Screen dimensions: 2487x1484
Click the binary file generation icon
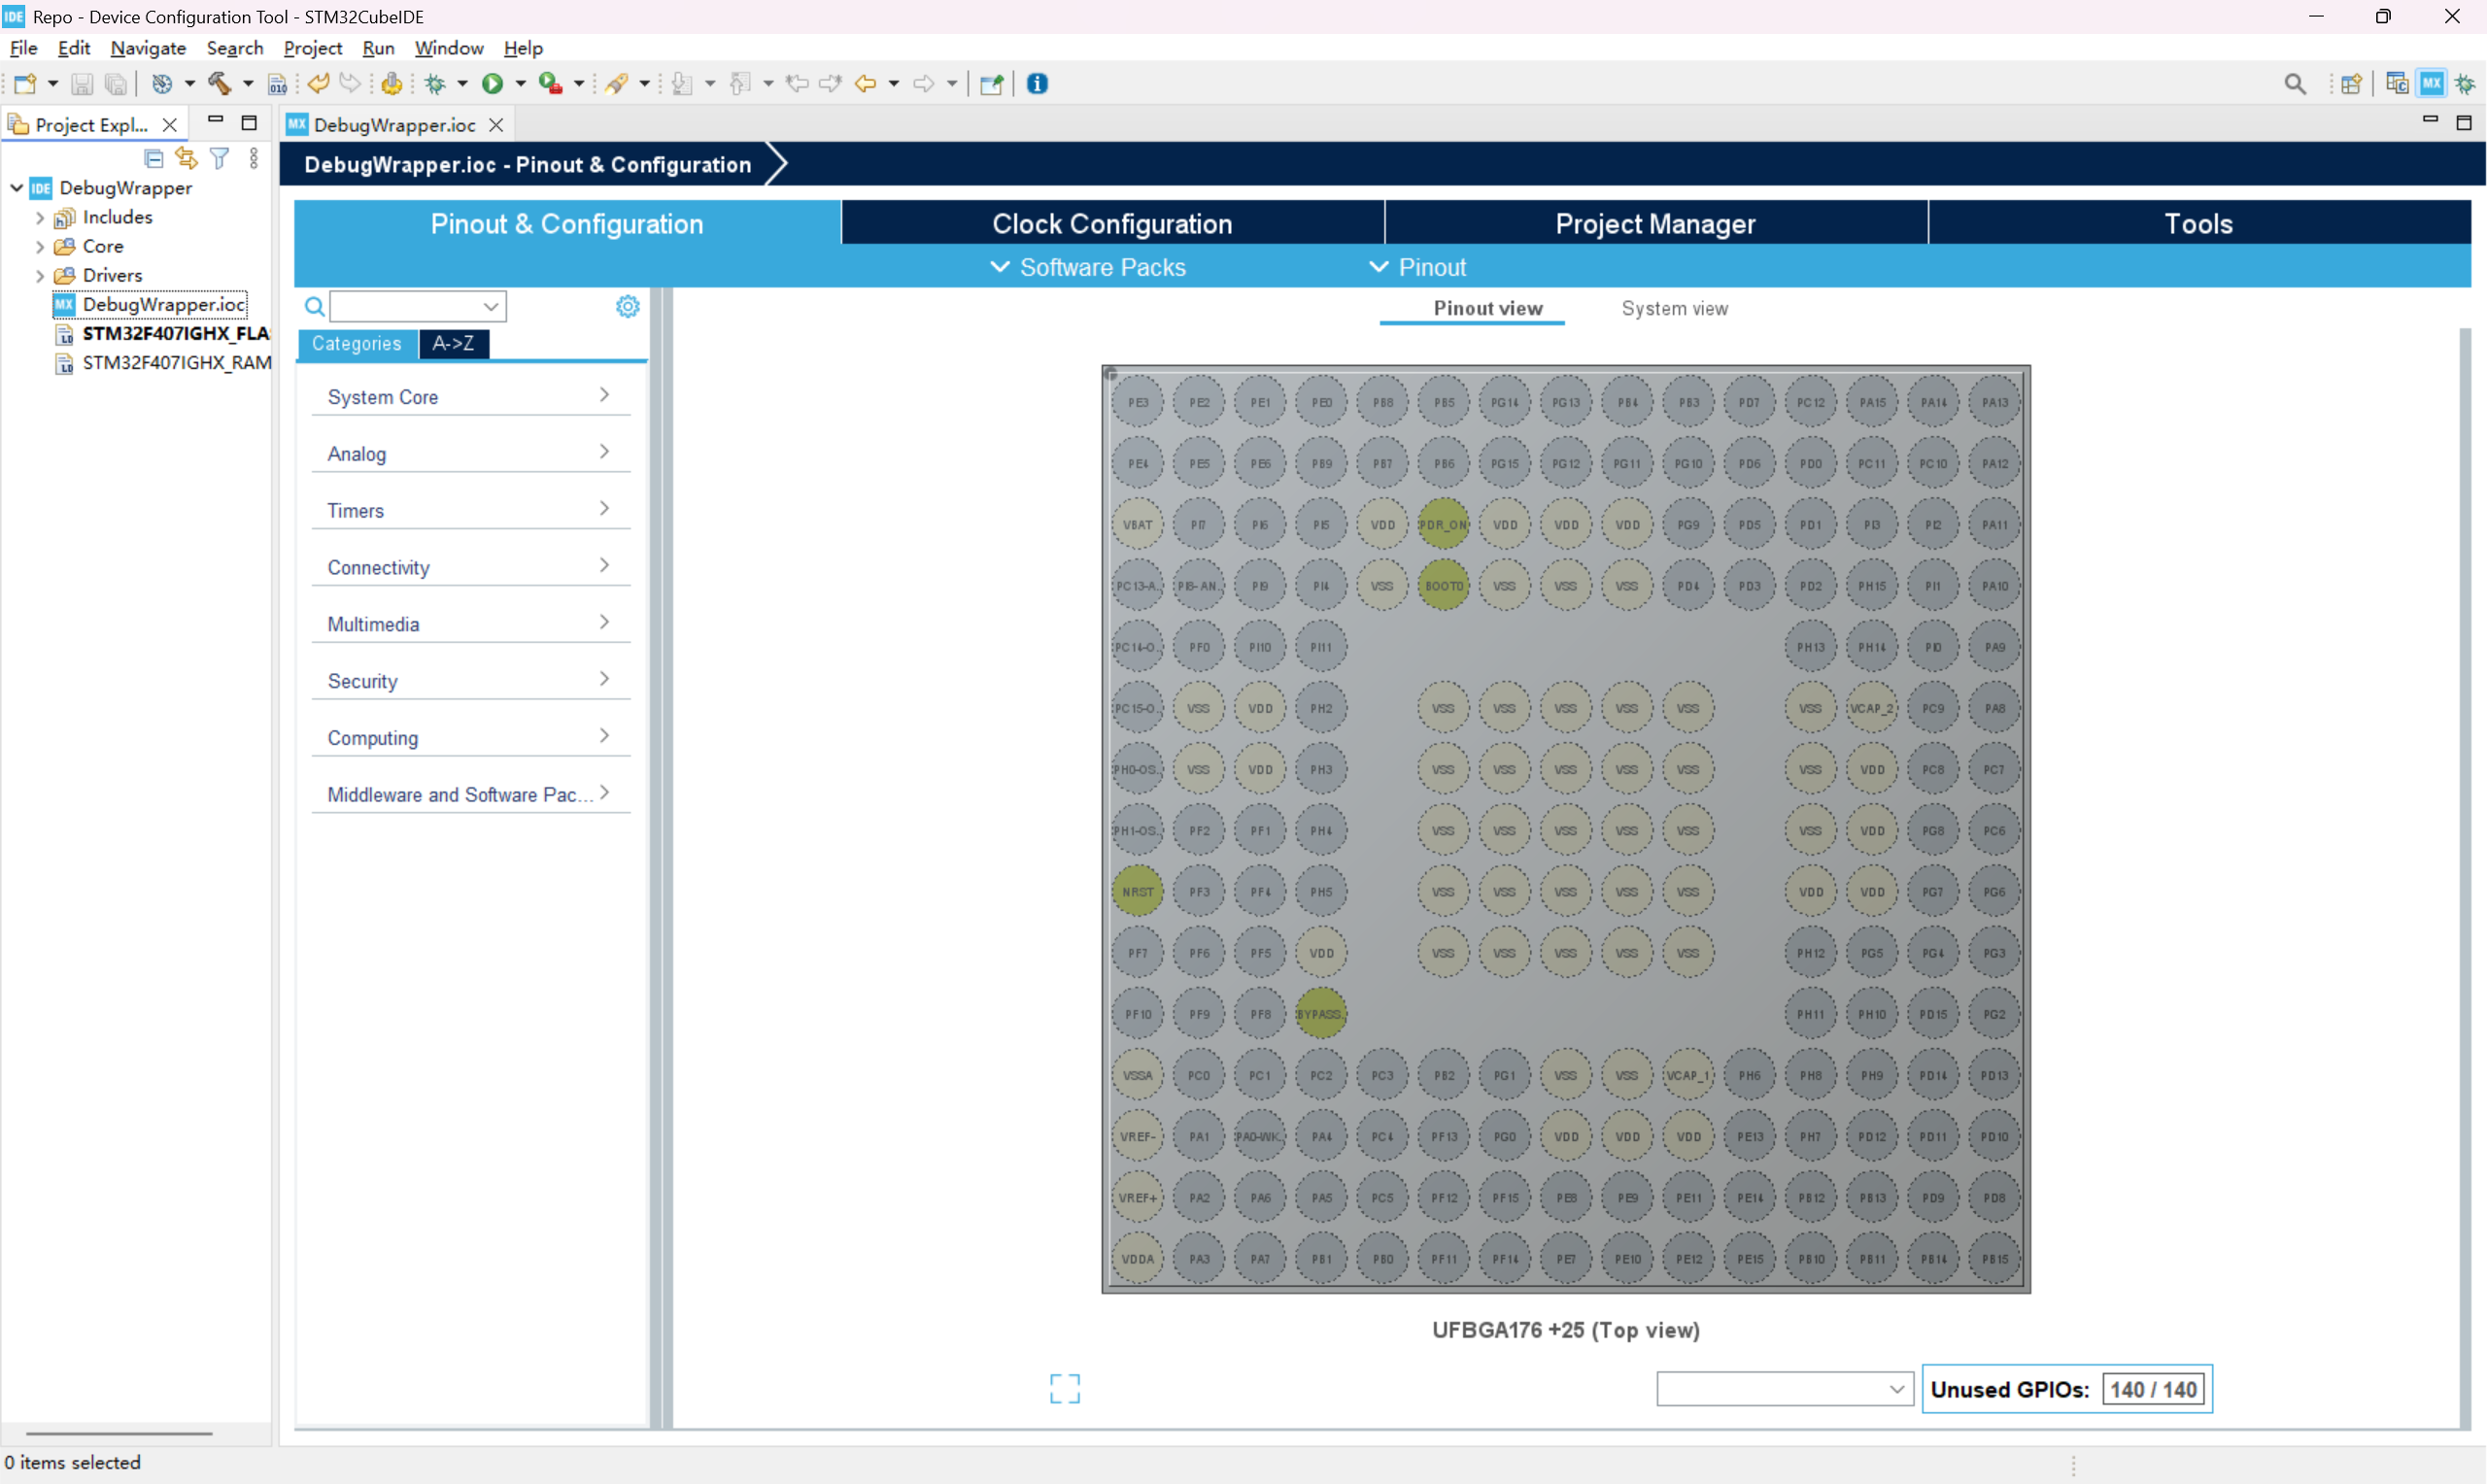[x=278, y=84]
